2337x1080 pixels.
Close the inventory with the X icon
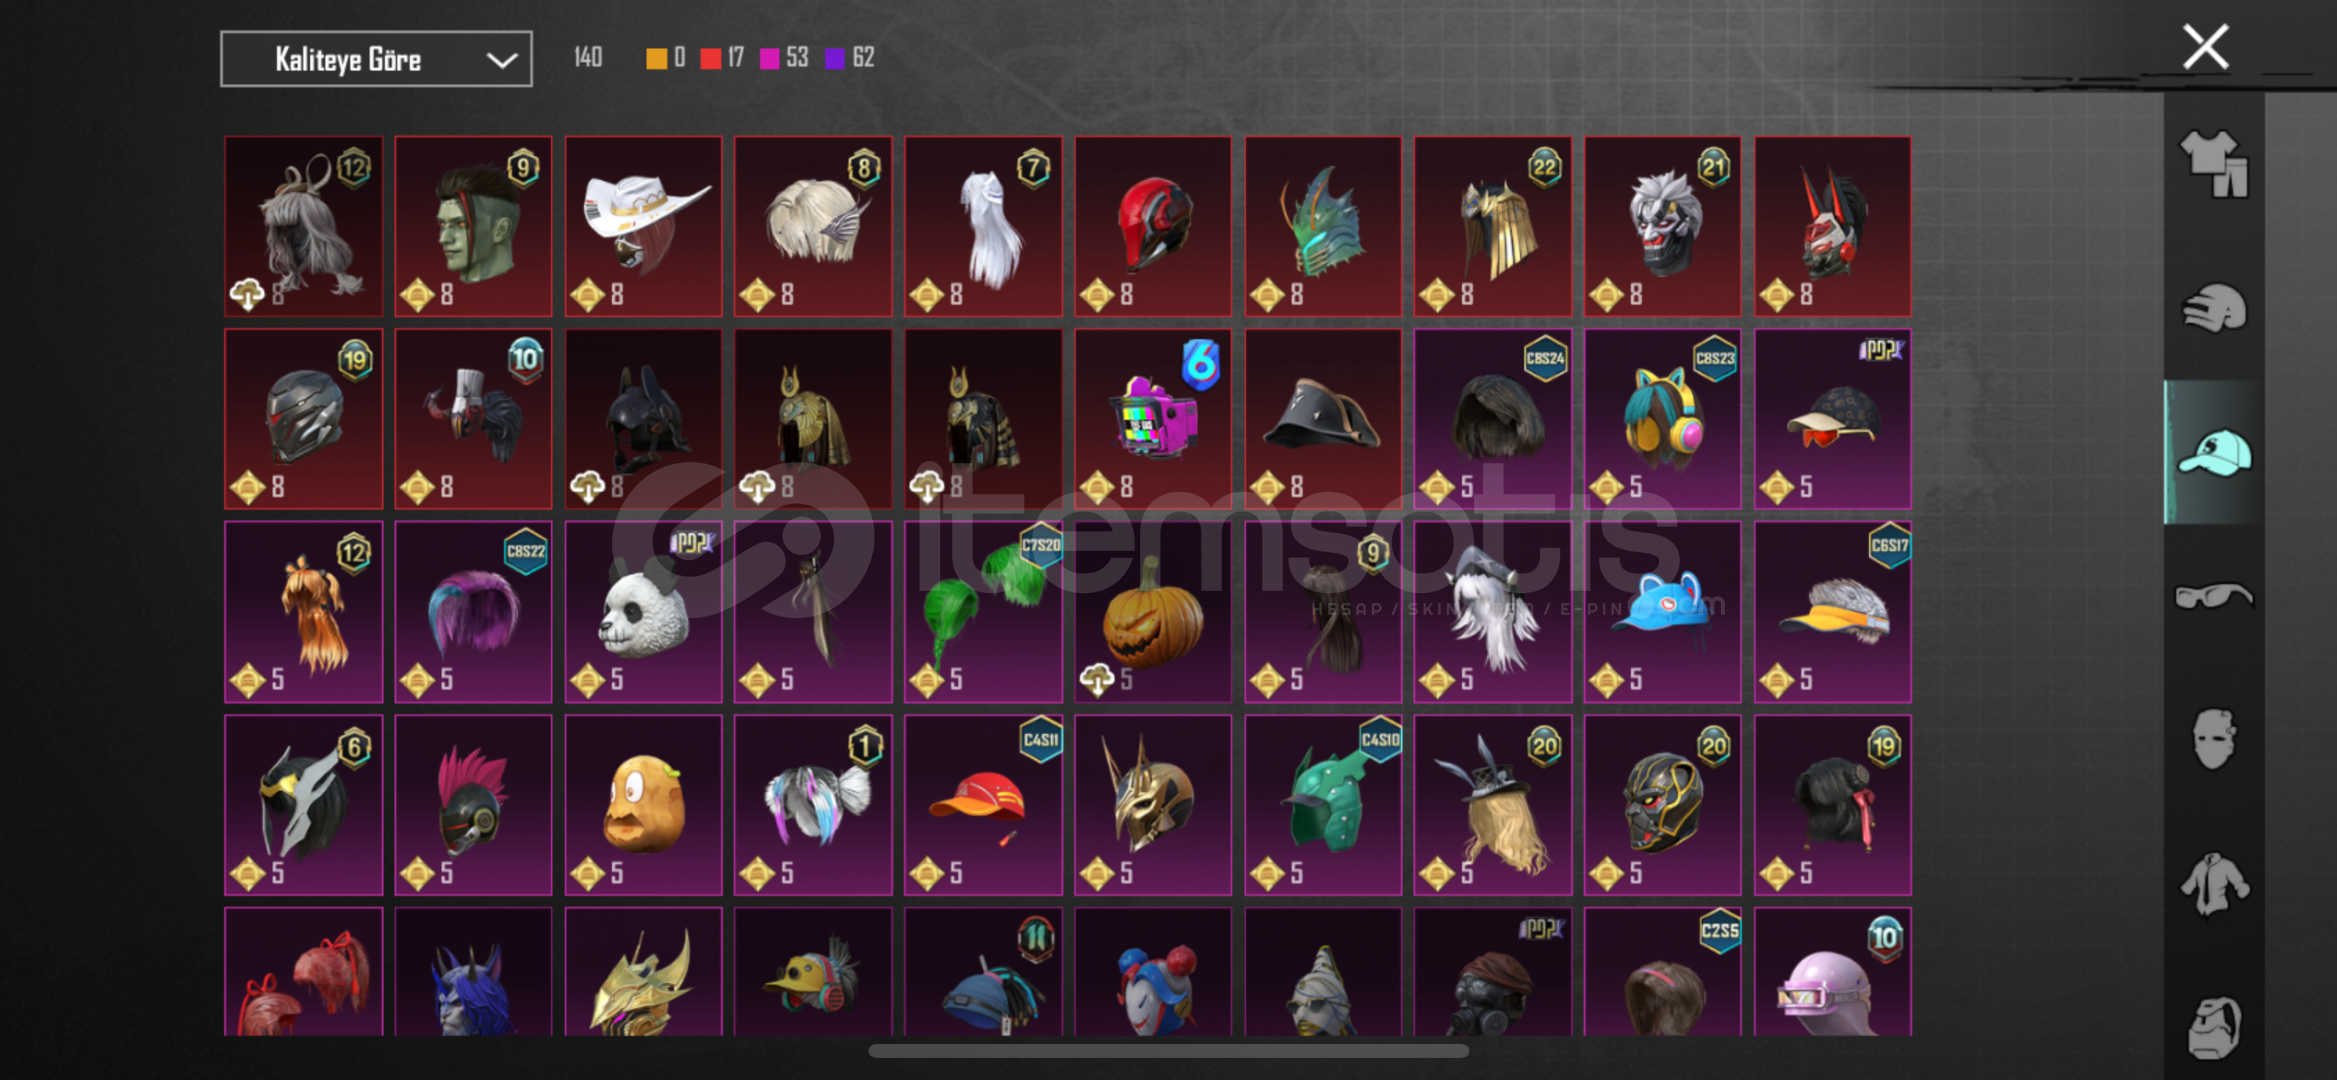tap(2205, 47)
